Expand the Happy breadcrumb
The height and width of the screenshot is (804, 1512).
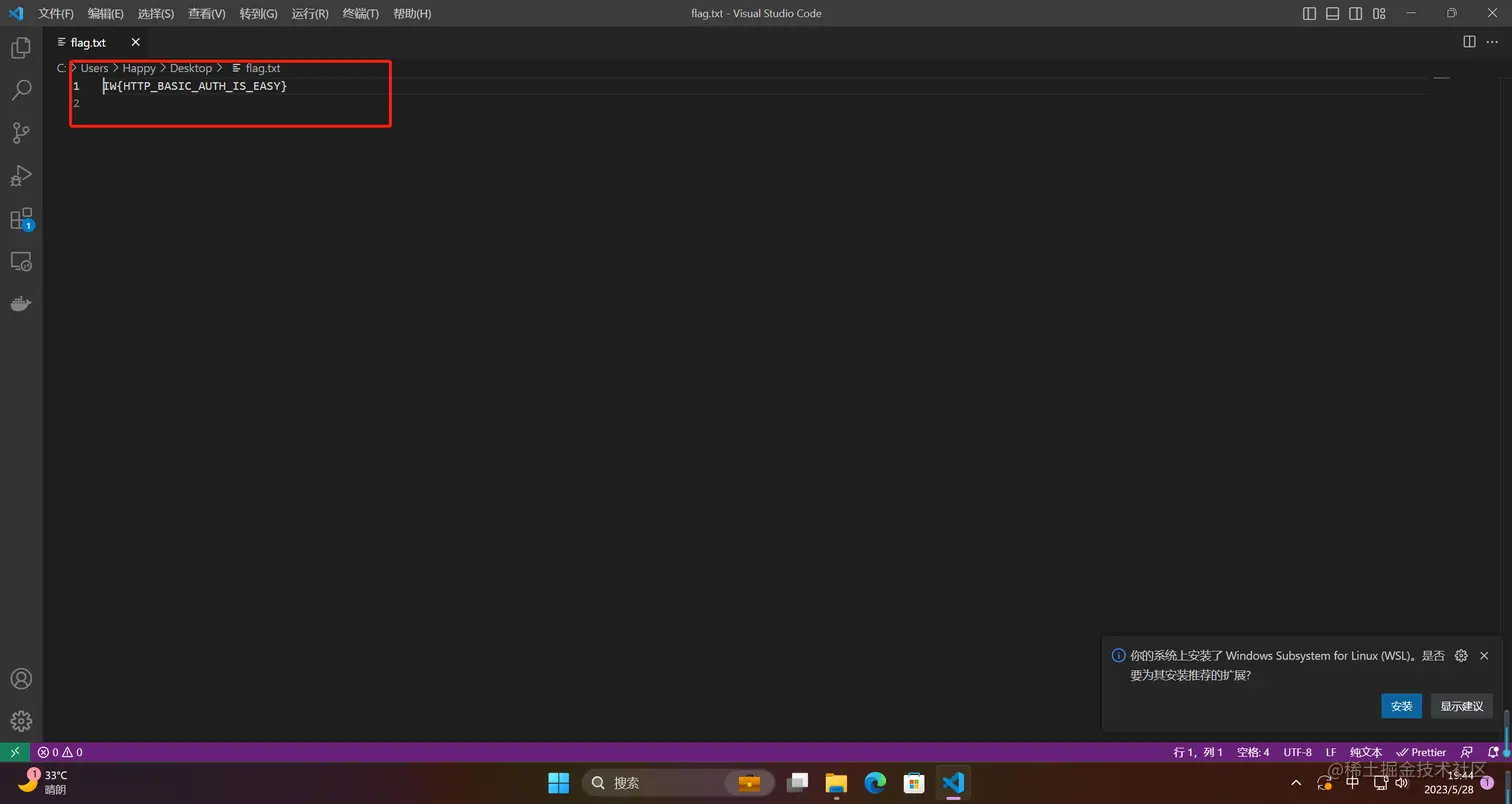point(139,68)
